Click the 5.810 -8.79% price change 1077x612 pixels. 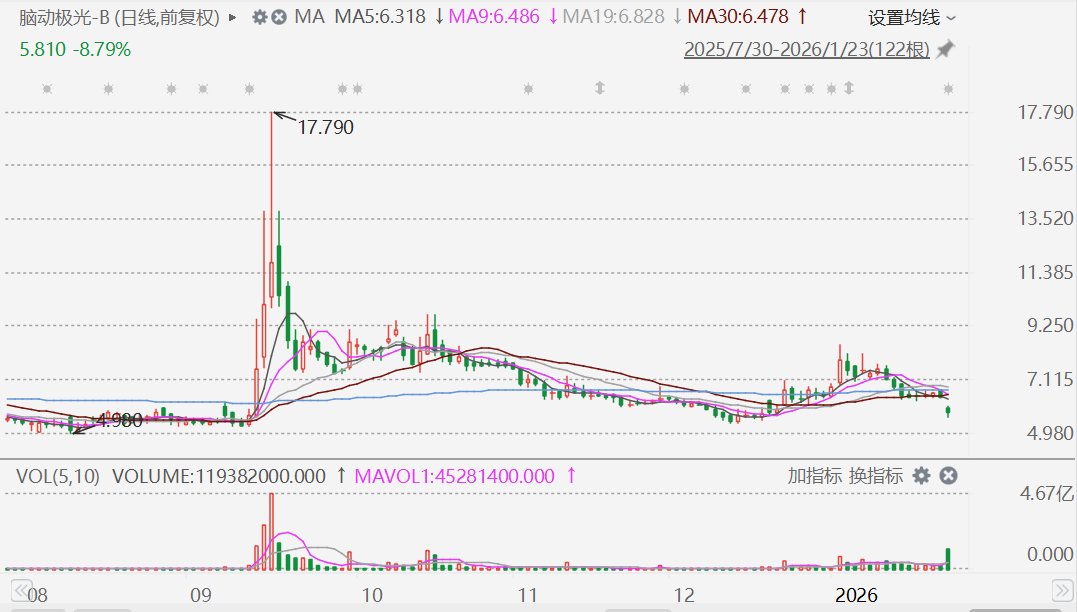75,49
